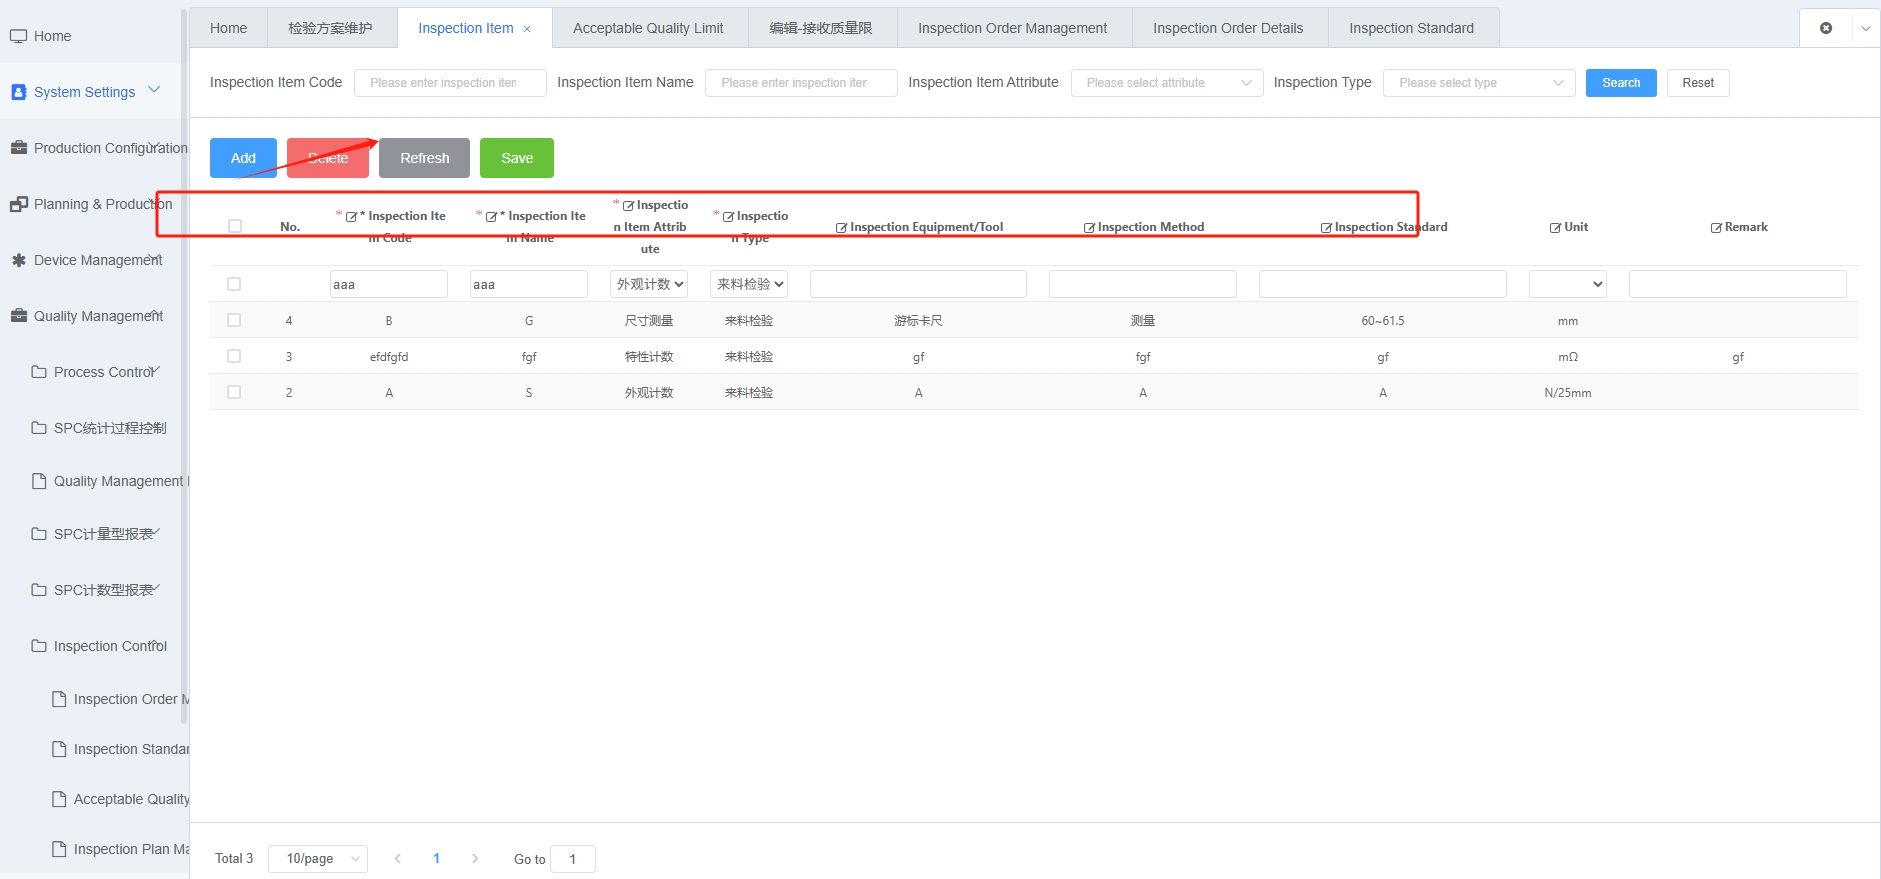Image resolution: width=1881 pixels, height=879 pixels.
Task: Click edit icon on Remark column header
Action: point(1716,228)
